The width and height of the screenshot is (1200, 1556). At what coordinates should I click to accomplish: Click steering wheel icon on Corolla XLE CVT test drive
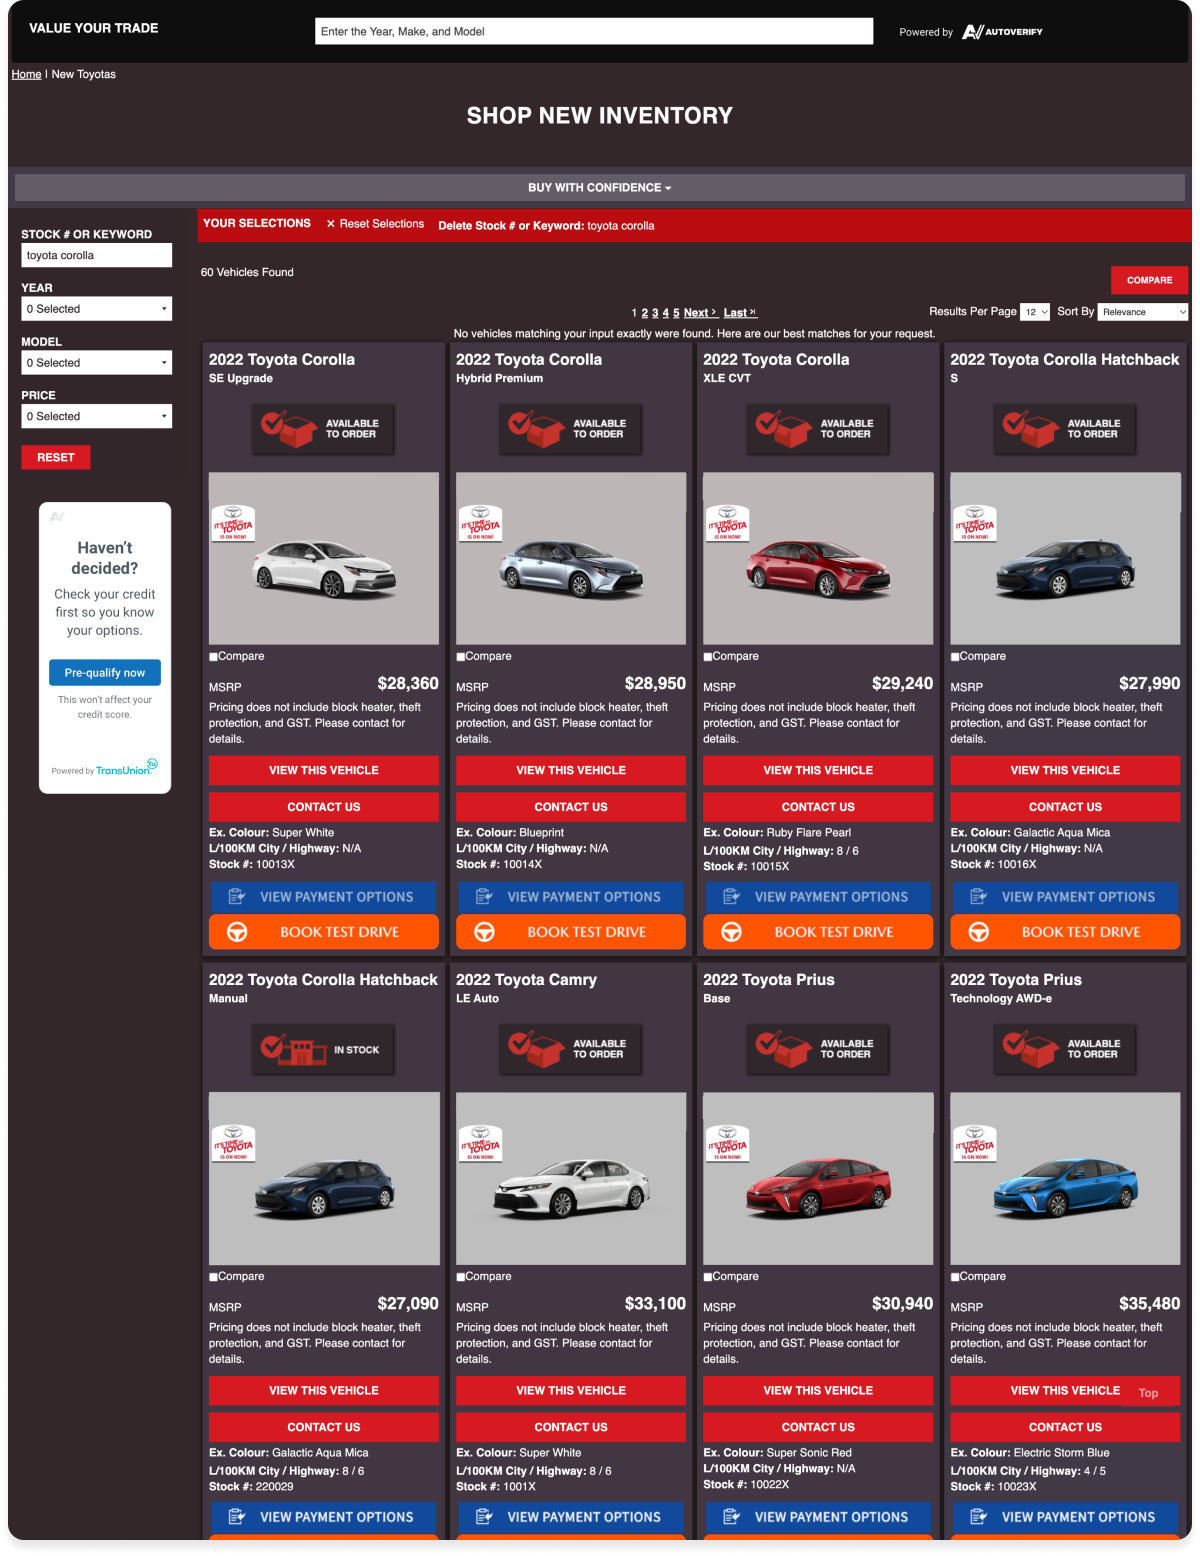click(x=732, y=932)
